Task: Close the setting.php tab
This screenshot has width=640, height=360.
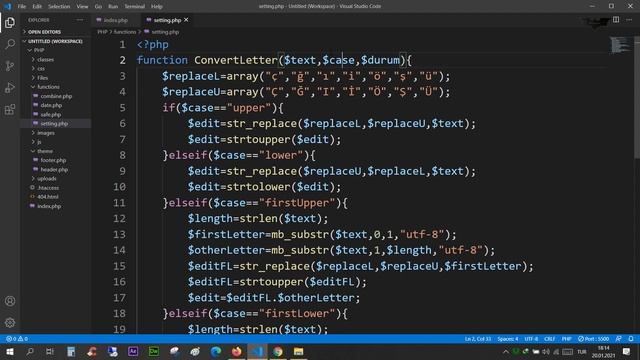Action: pos(186,20)
